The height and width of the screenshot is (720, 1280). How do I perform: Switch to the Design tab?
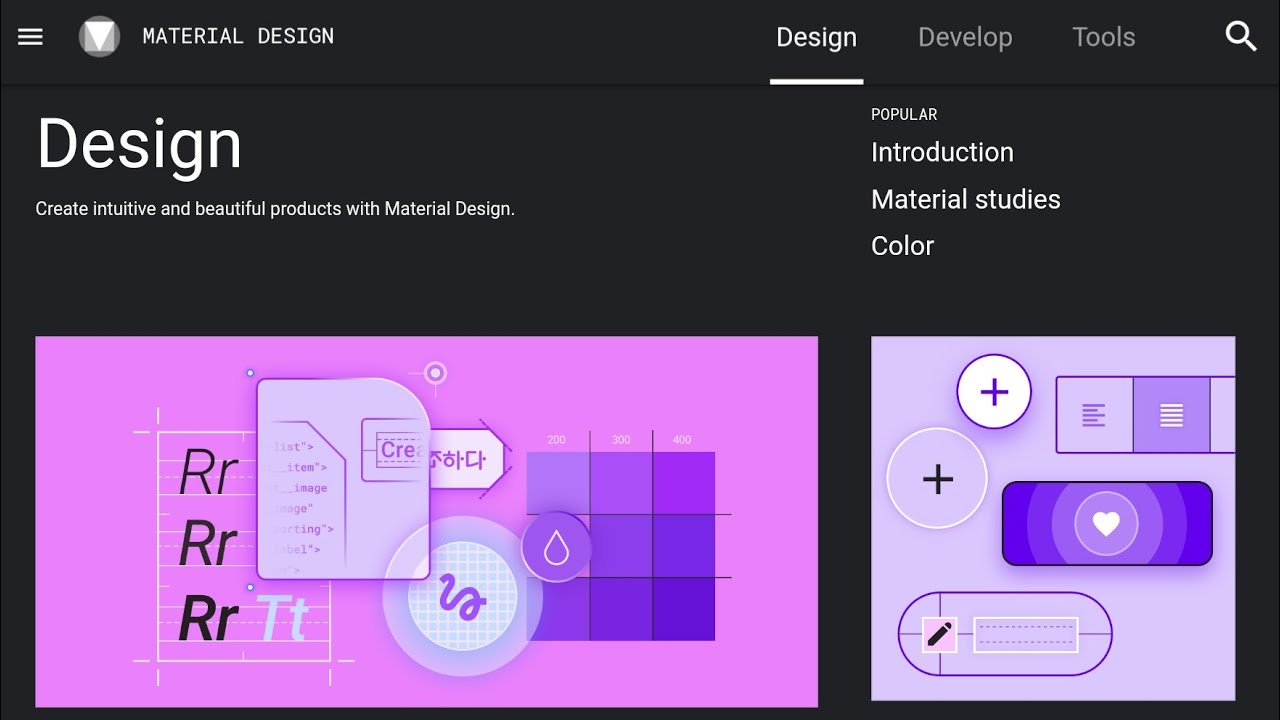[x=817, y=37]
